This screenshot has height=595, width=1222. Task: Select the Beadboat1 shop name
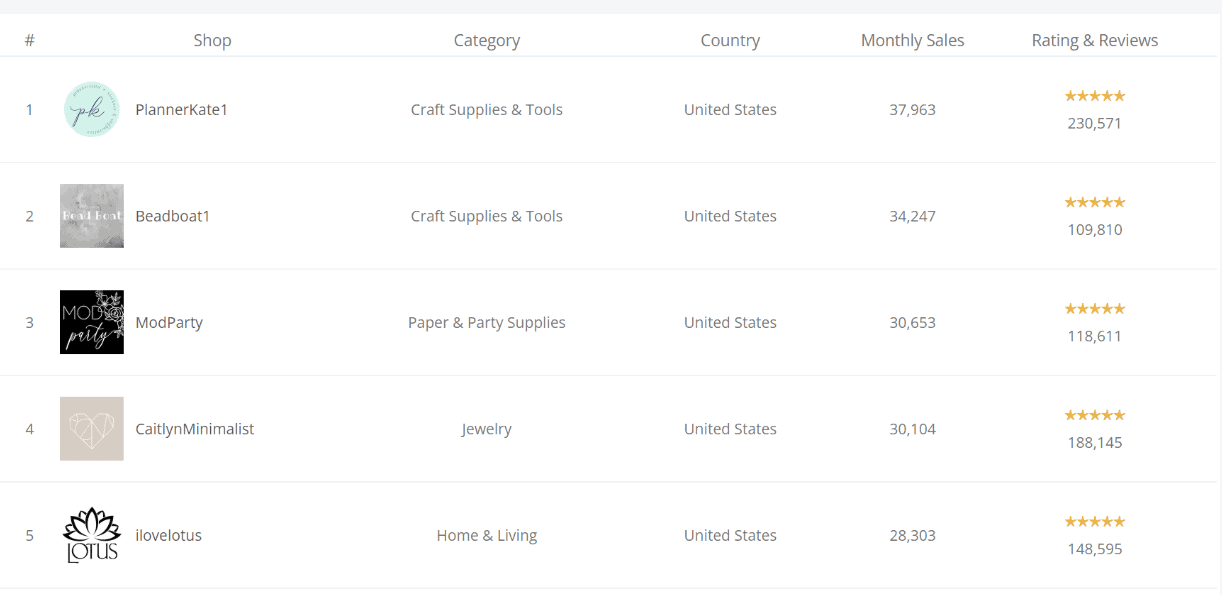172,216
